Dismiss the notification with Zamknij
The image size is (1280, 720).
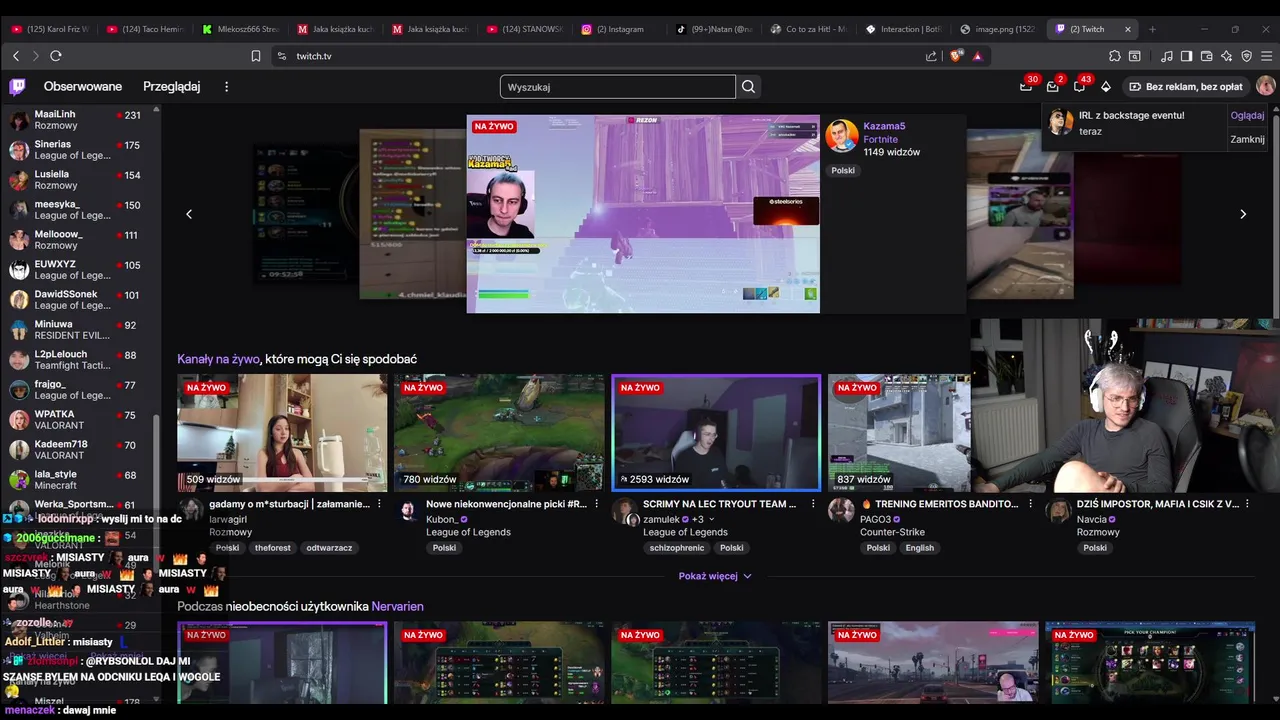(x=1247, y=139)
